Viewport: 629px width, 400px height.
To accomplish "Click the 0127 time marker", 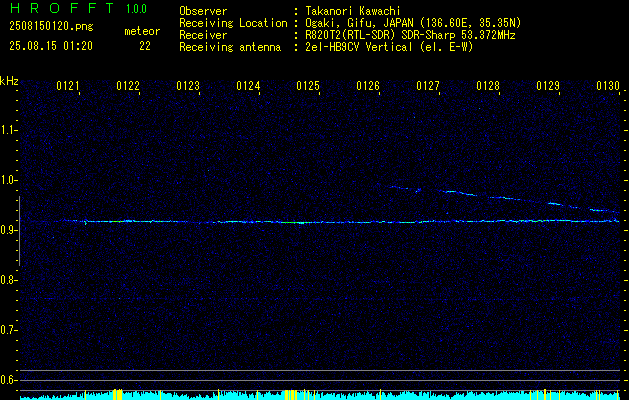I will click(428, 86).
